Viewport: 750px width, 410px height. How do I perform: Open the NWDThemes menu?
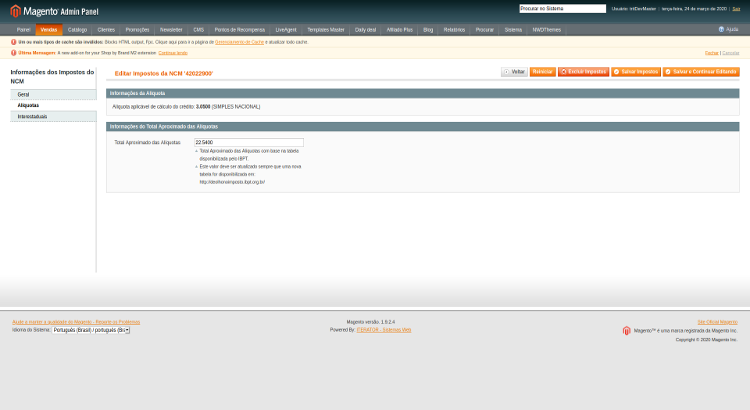tap(547, 30)
